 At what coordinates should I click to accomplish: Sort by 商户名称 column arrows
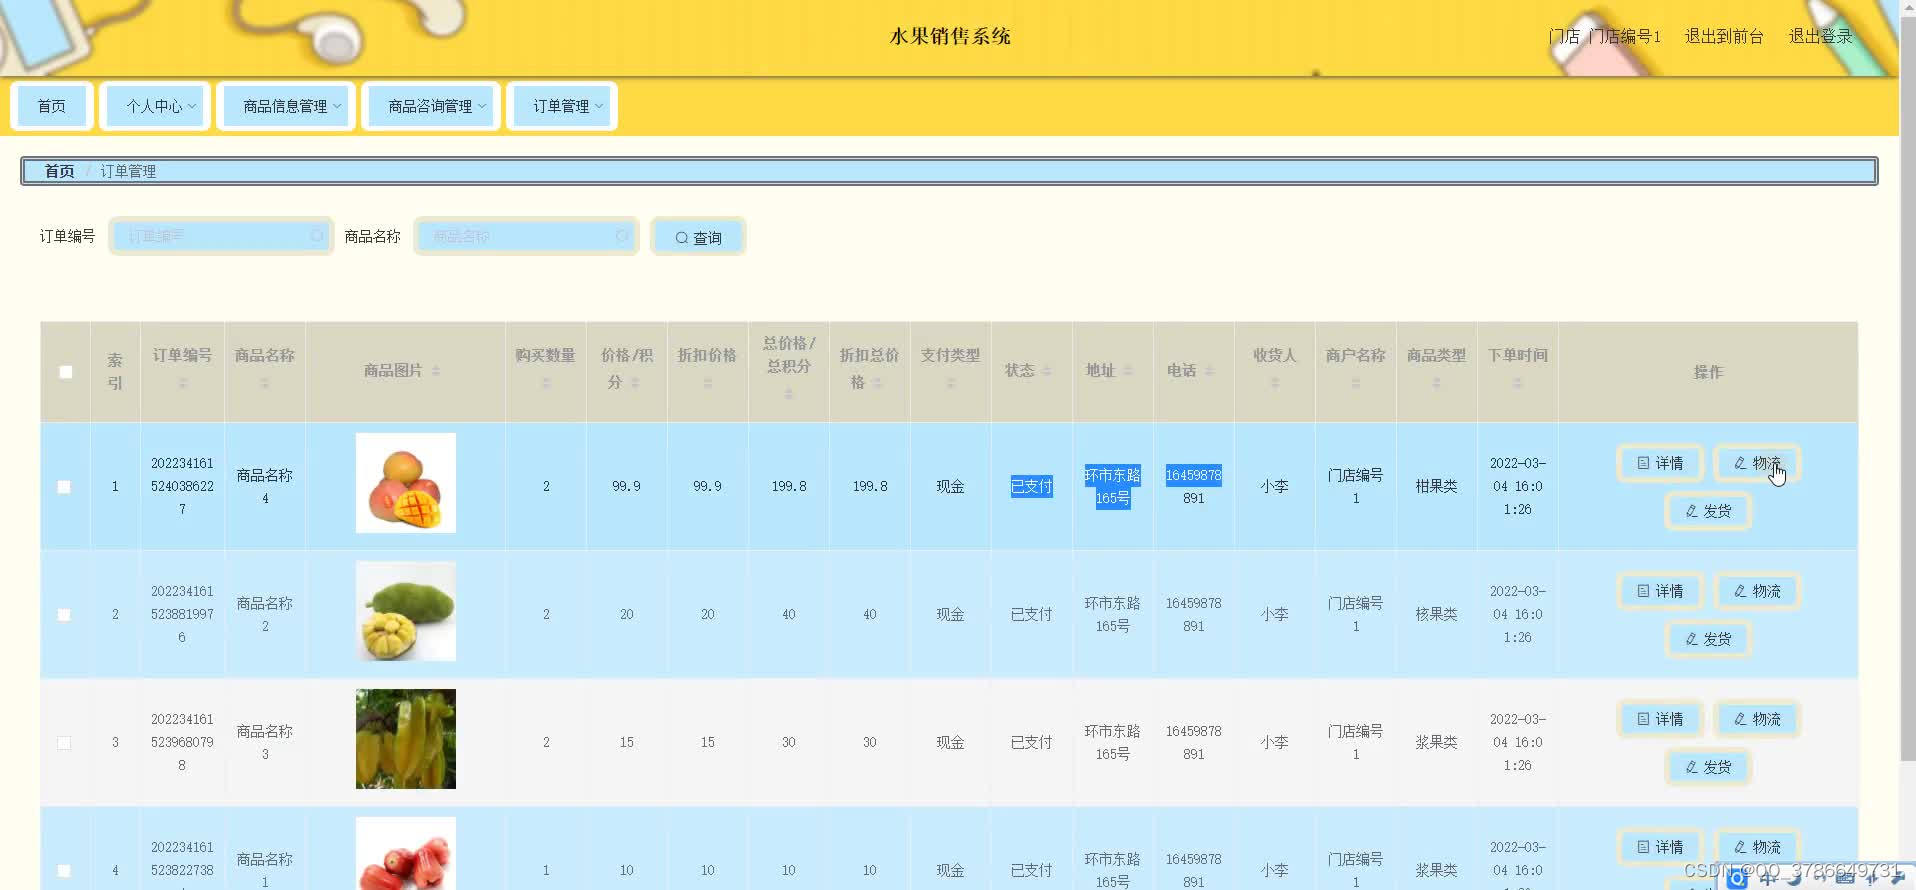[x=1355, y=383]
